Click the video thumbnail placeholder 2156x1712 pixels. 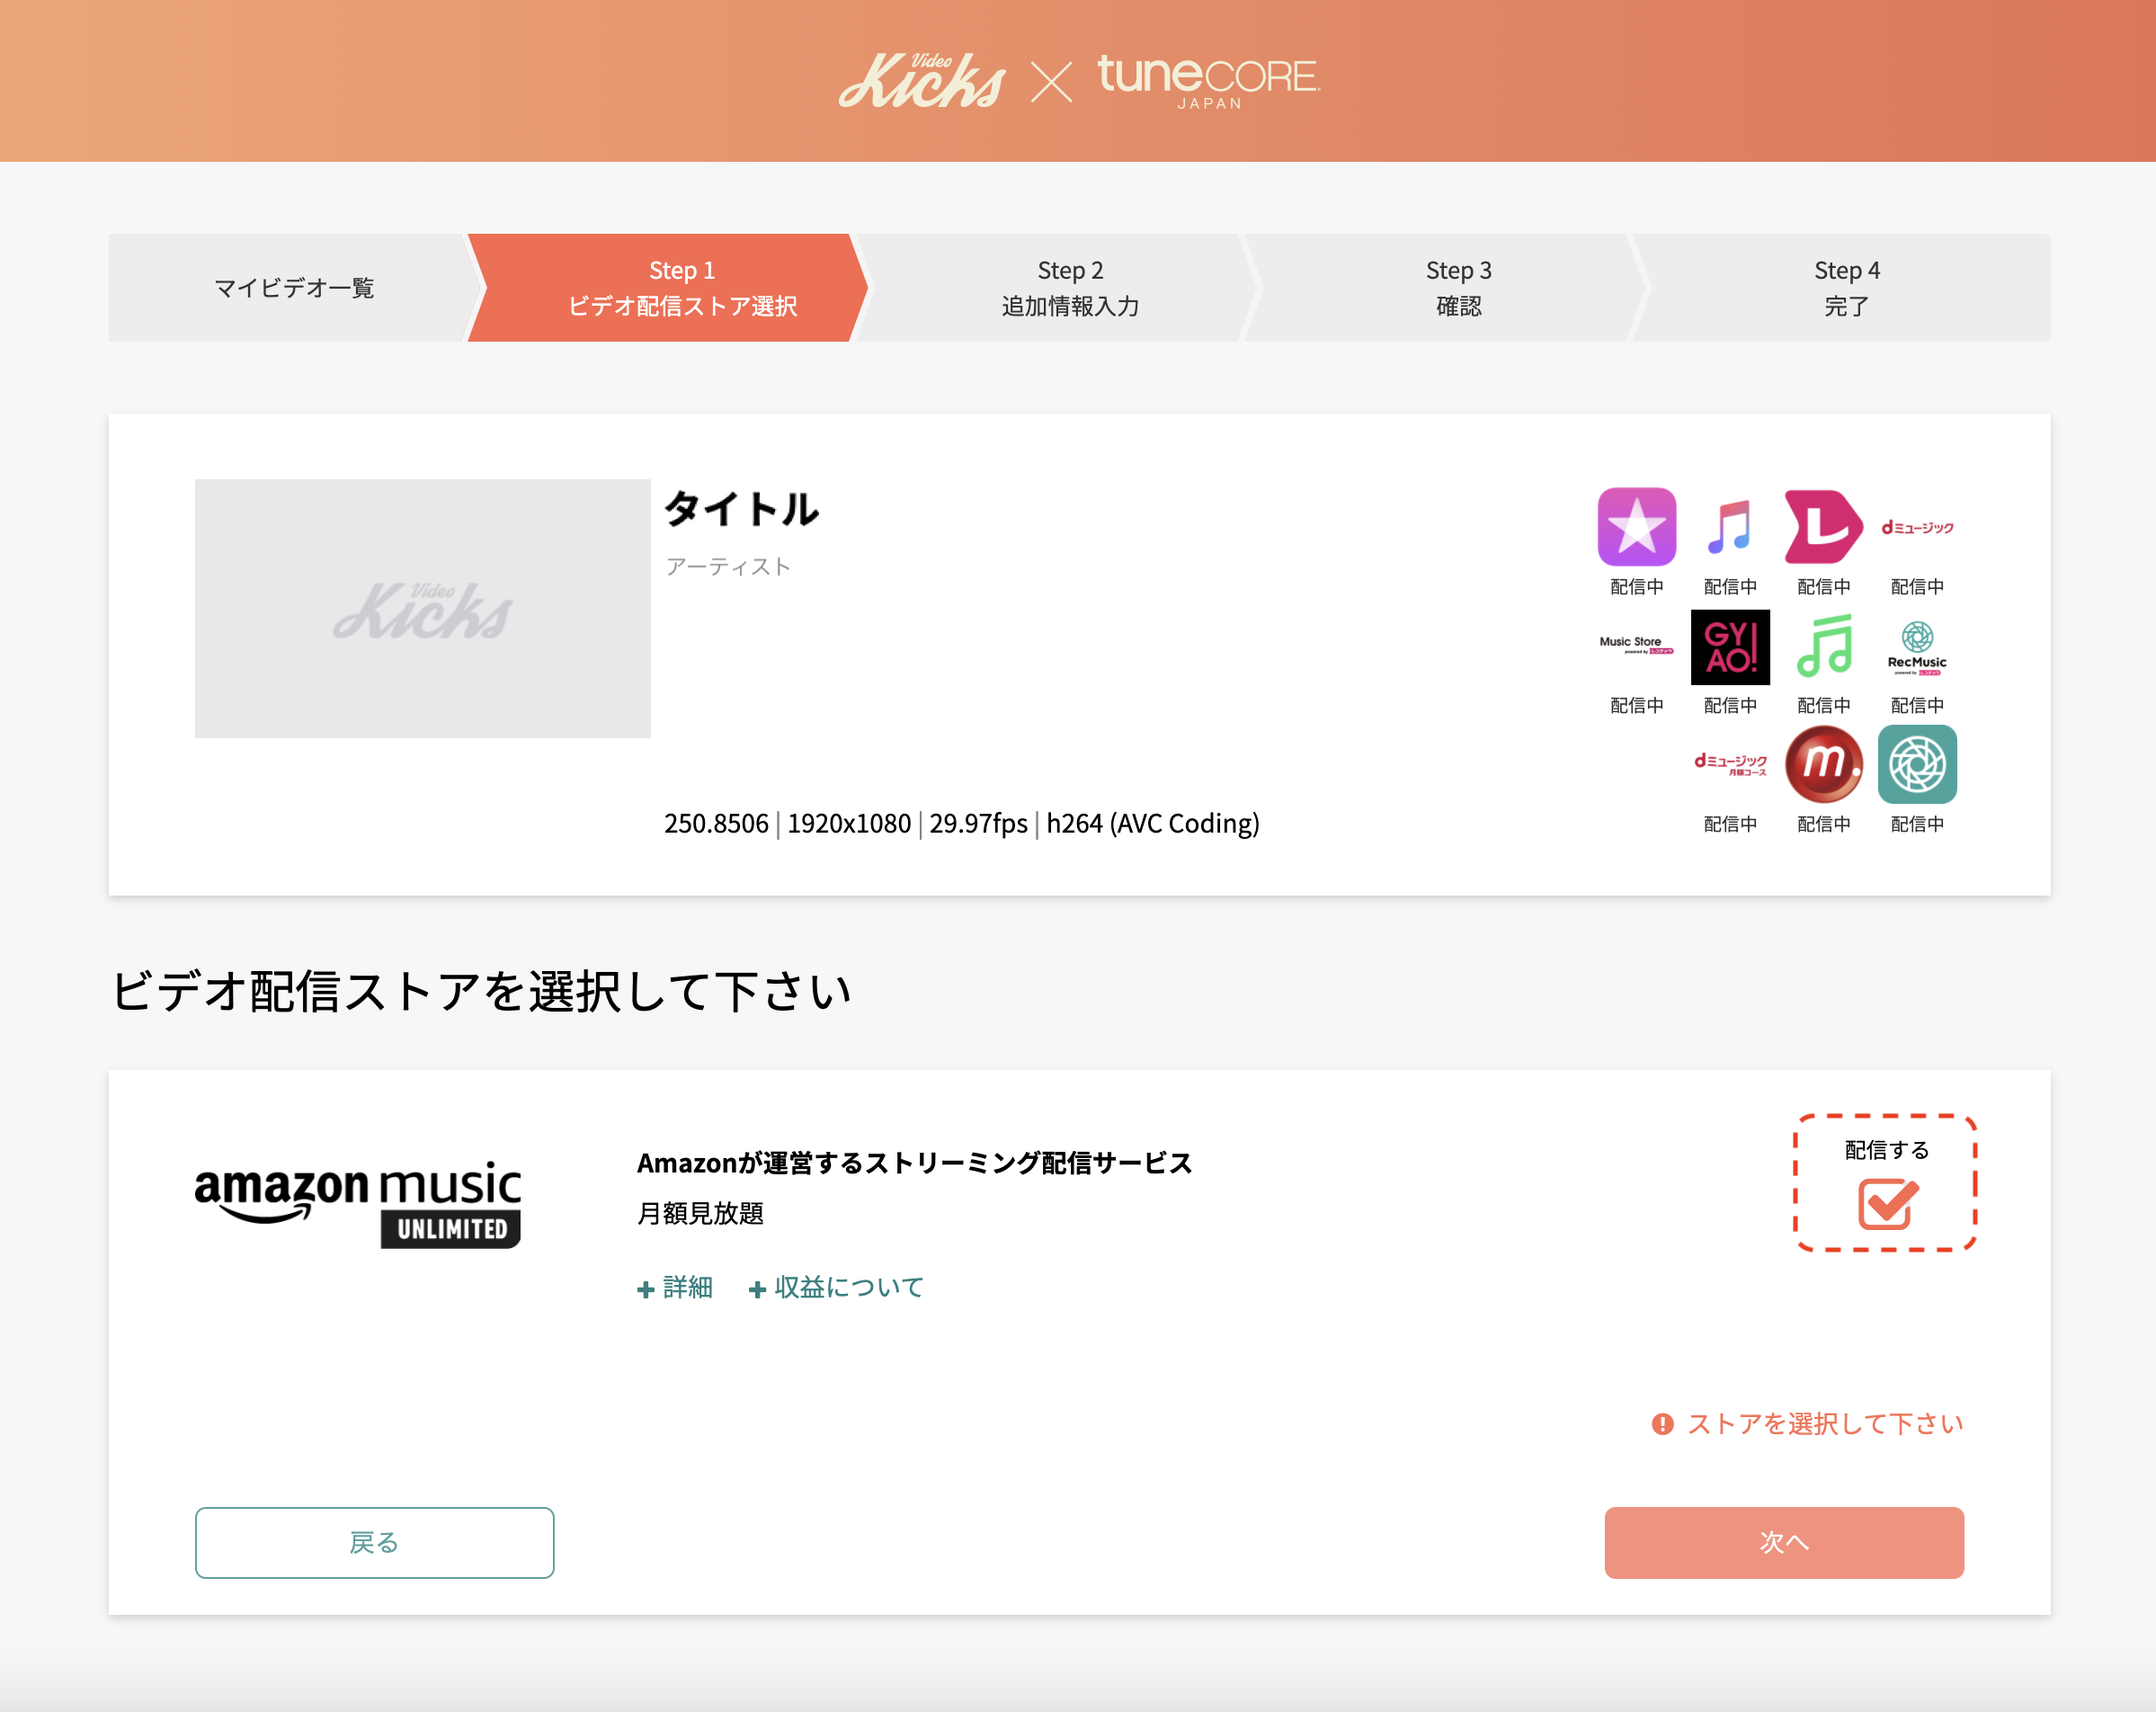[x=422, y=609]
